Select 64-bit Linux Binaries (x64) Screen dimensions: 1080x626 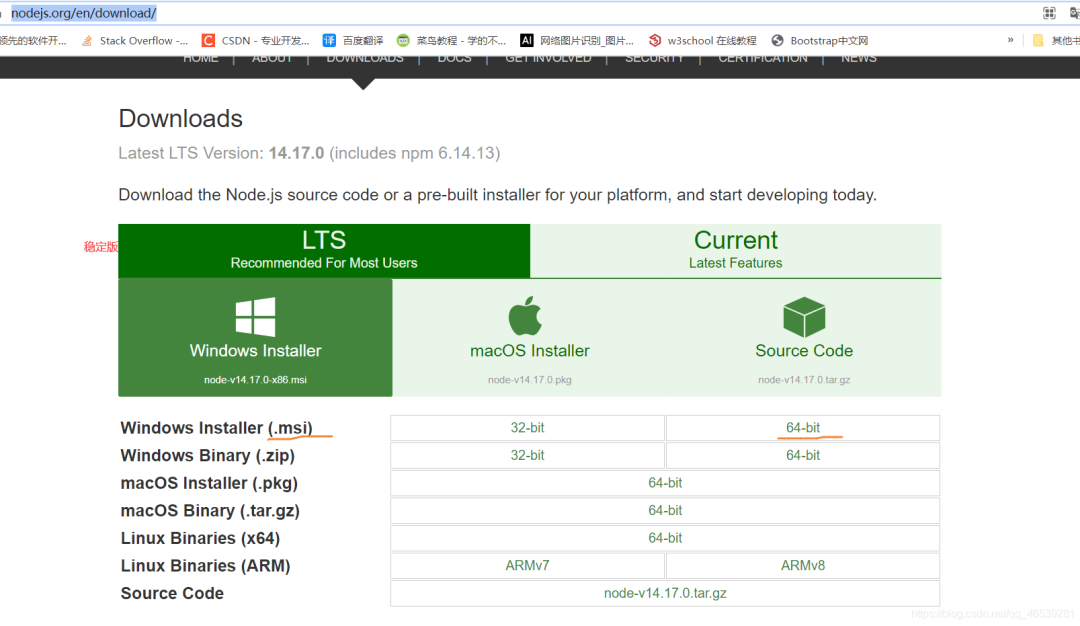(x=665, y=538)
